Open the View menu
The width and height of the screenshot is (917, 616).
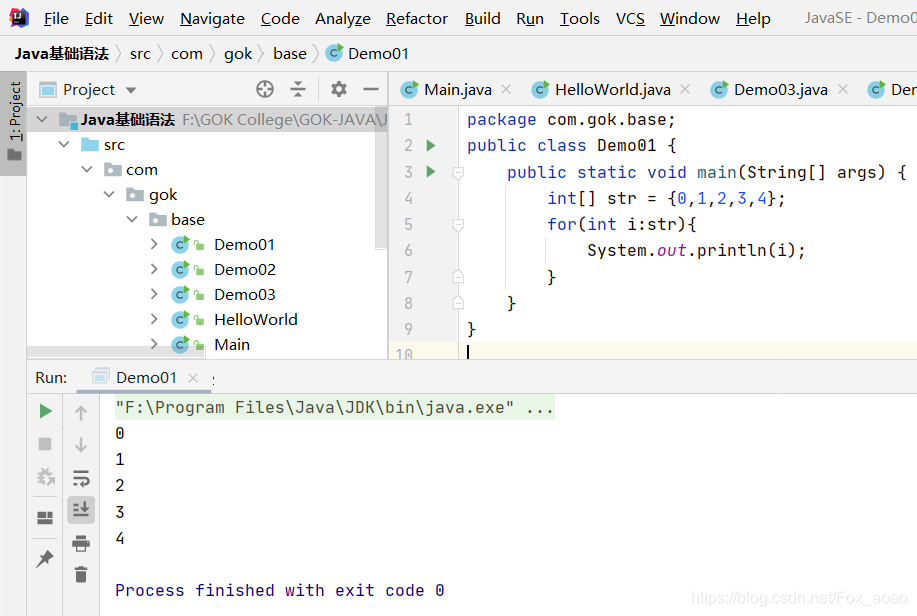tap(146, 19)
